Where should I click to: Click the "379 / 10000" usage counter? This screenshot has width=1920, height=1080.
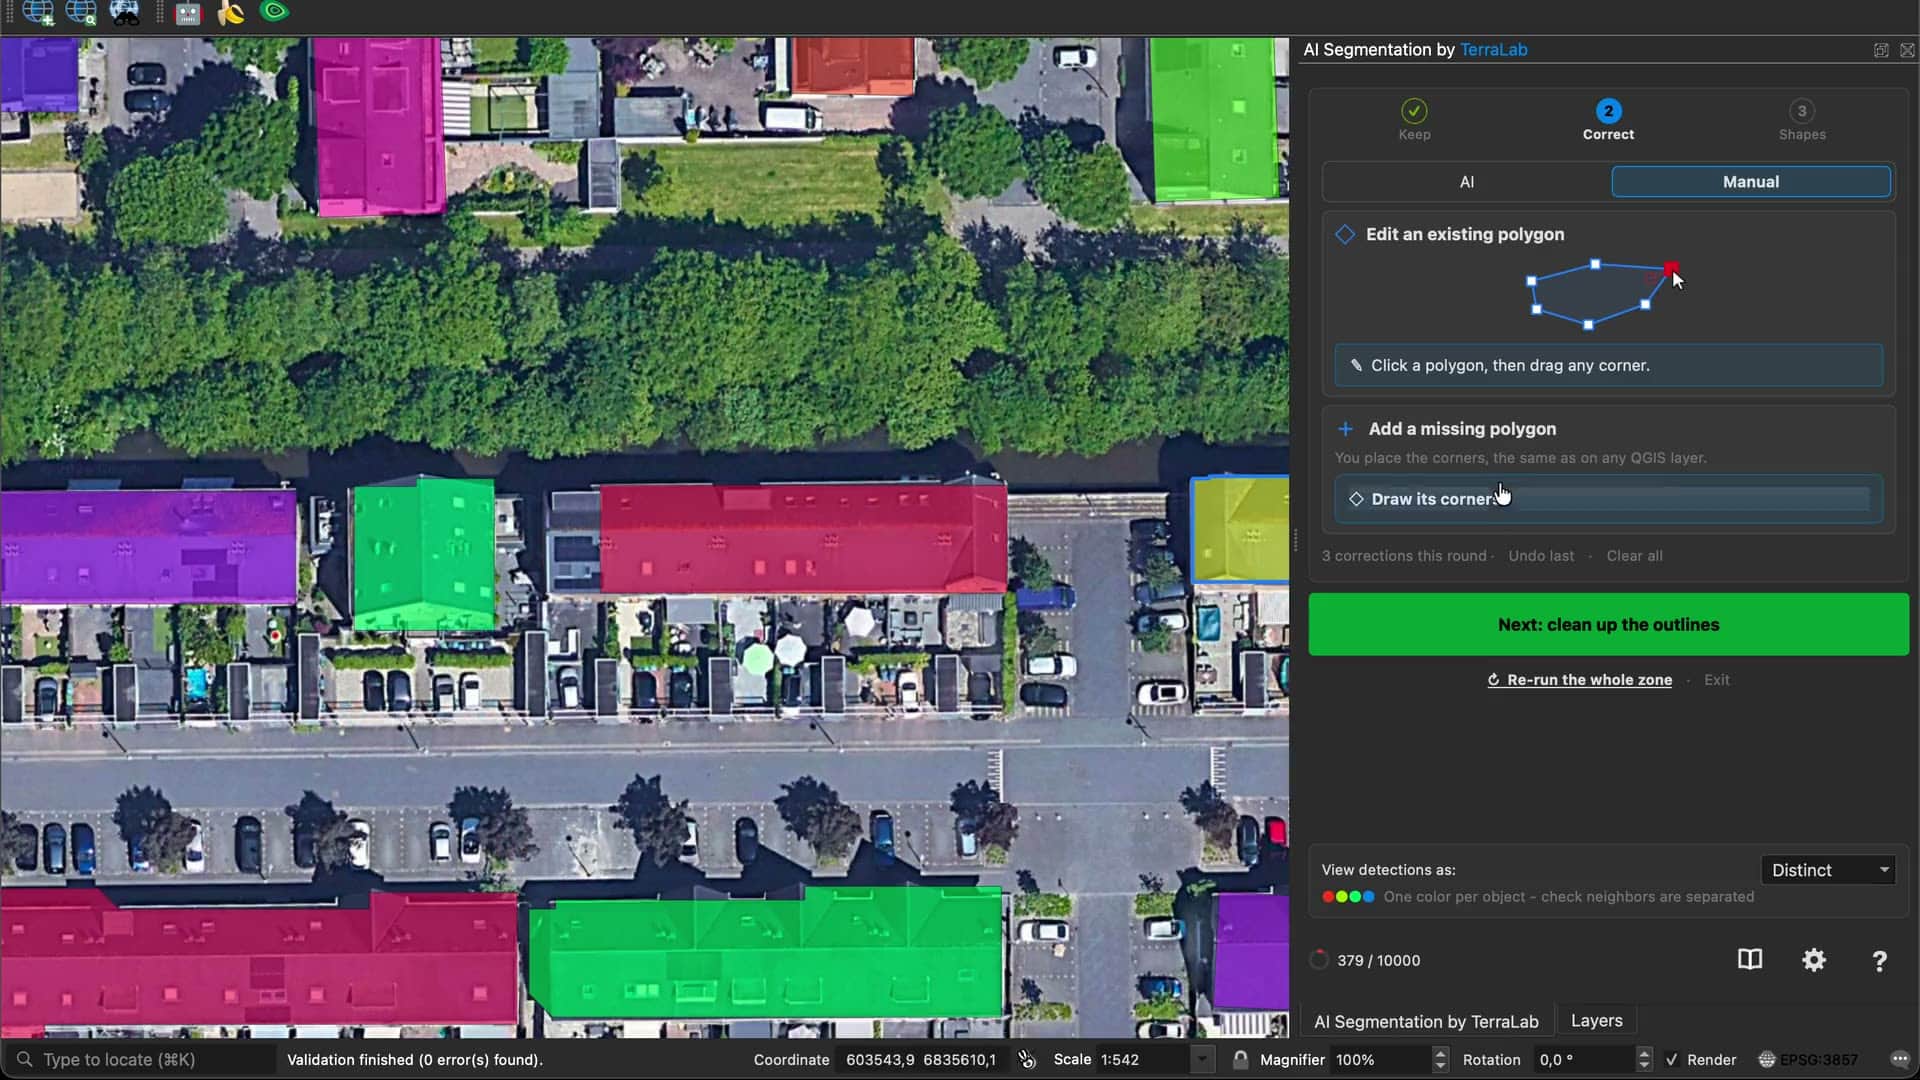pyautogui.click(x=1378, y=961)
